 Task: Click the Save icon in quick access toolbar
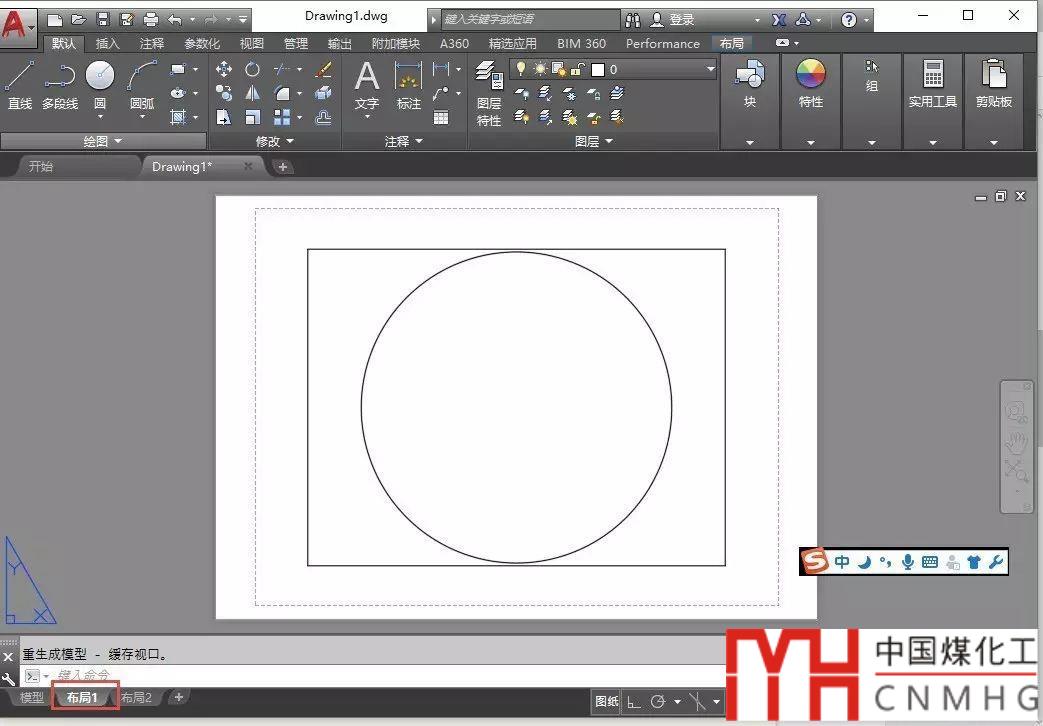click(x=102, y=19)
